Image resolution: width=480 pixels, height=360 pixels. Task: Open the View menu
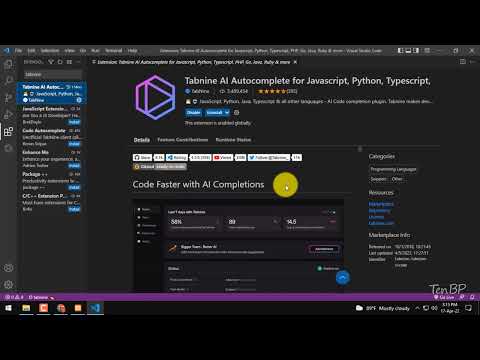(x=70, y=51)
